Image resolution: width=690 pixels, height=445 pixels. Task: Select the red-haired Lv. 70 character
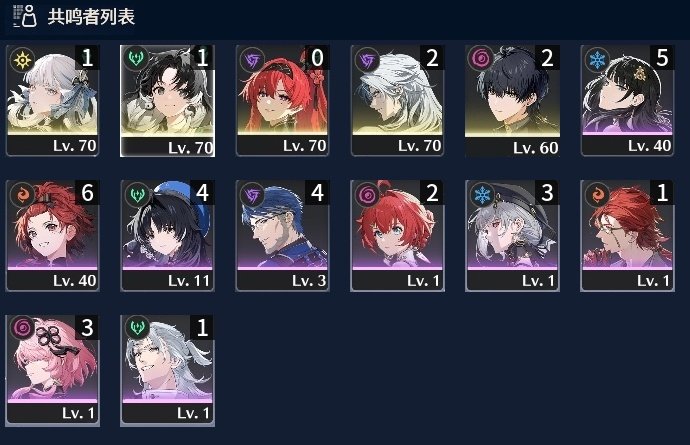[x=283, y=100]
